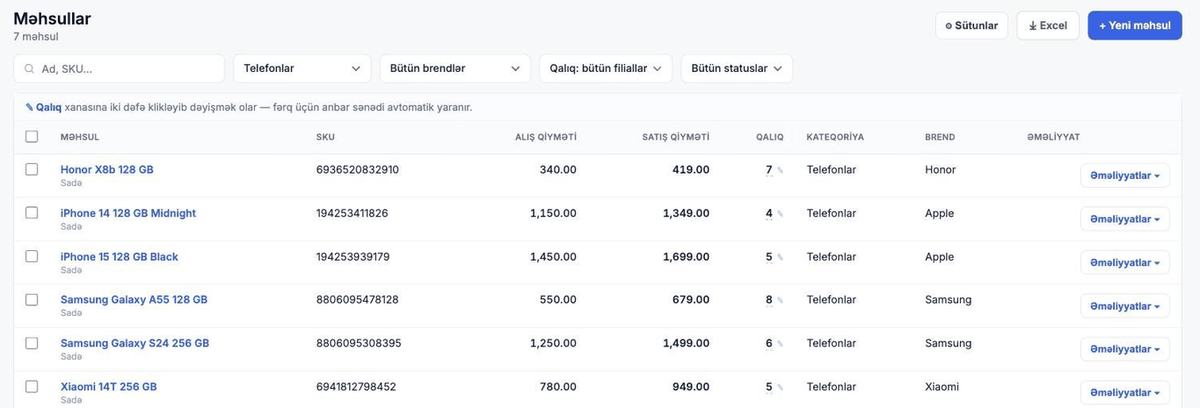Click the sale price 1,699.00
The image size is (1200, 408).
pos(686,257)
